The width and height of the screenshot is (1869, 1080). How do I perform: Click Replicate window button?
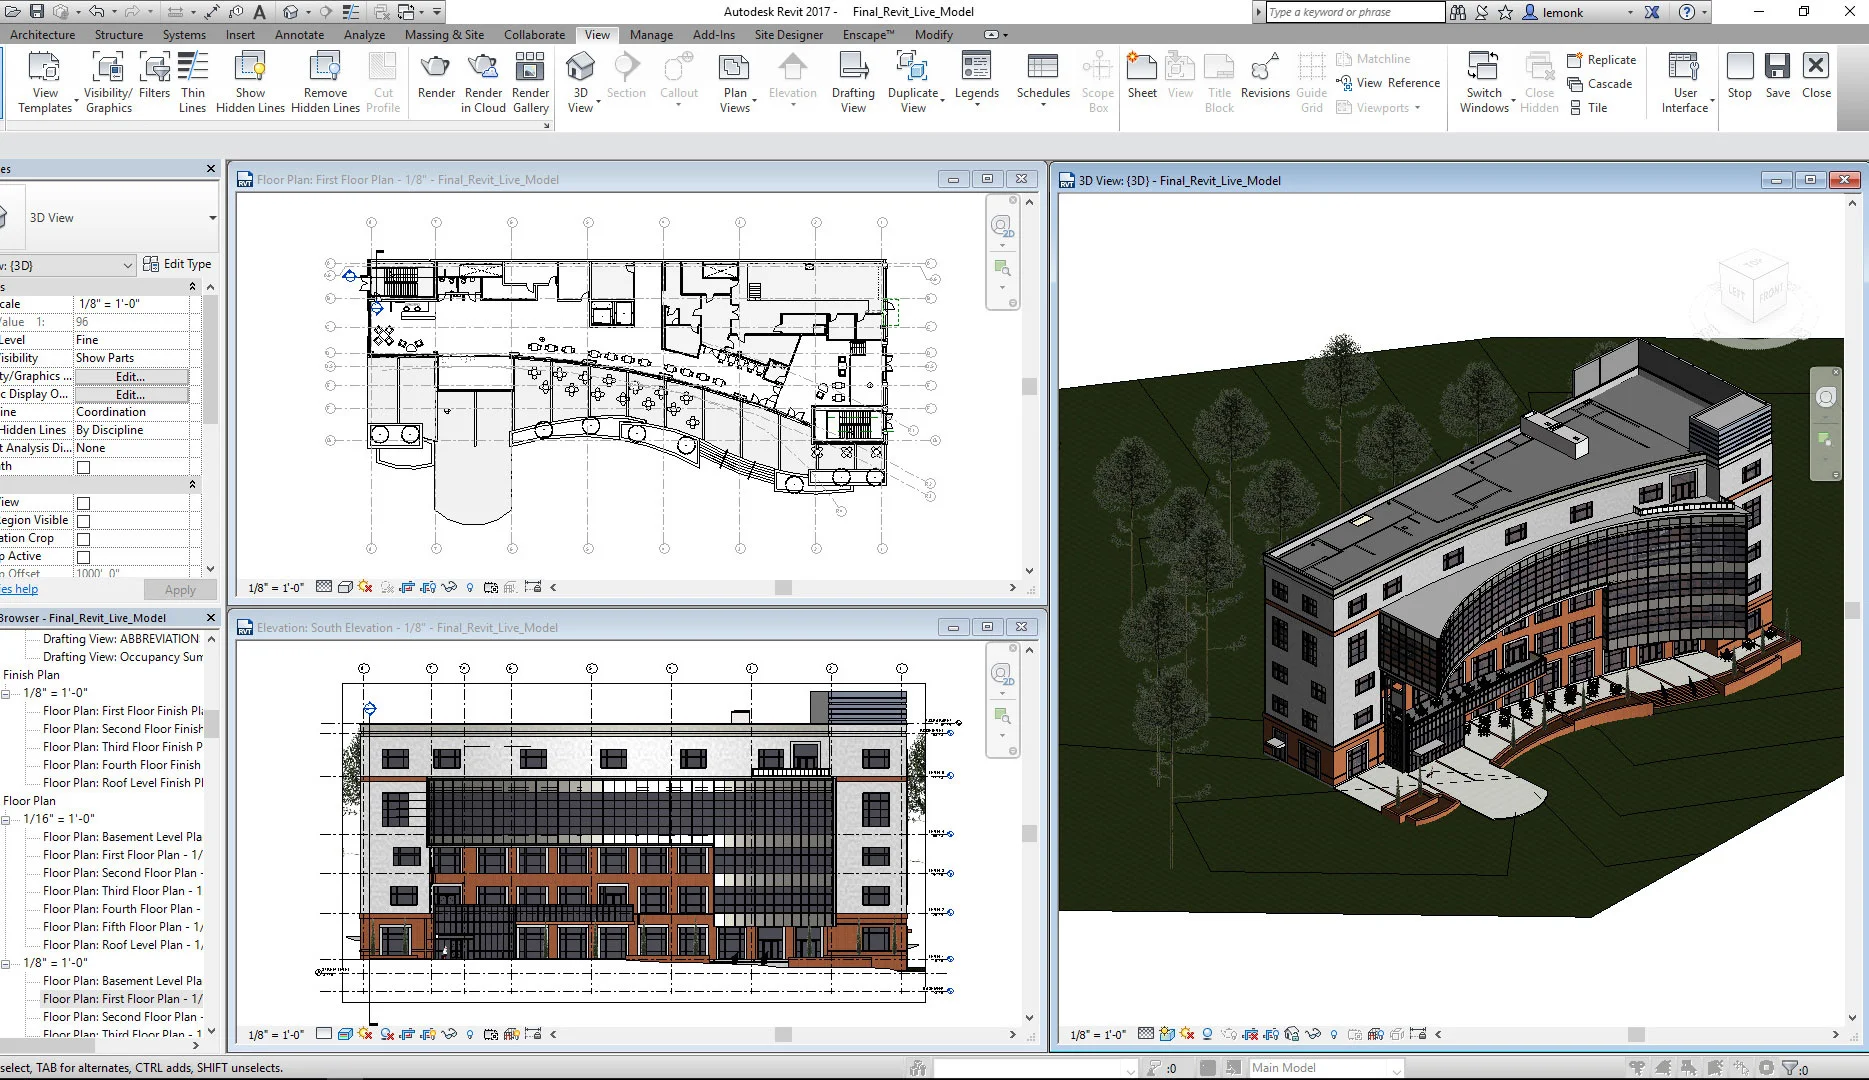1601,59
